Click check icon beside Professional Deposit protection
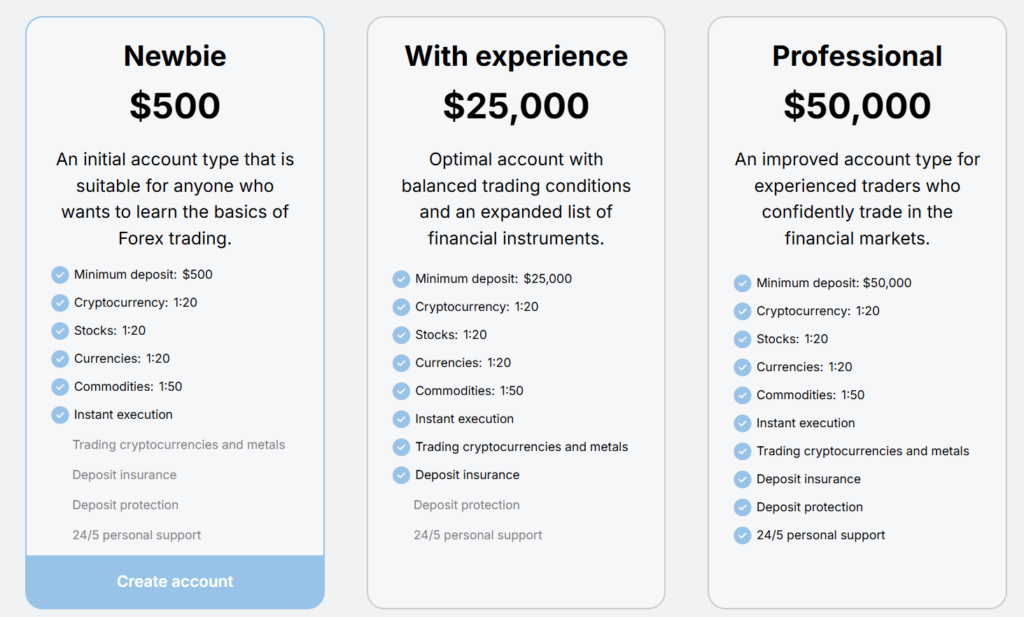 pos(742,507)
